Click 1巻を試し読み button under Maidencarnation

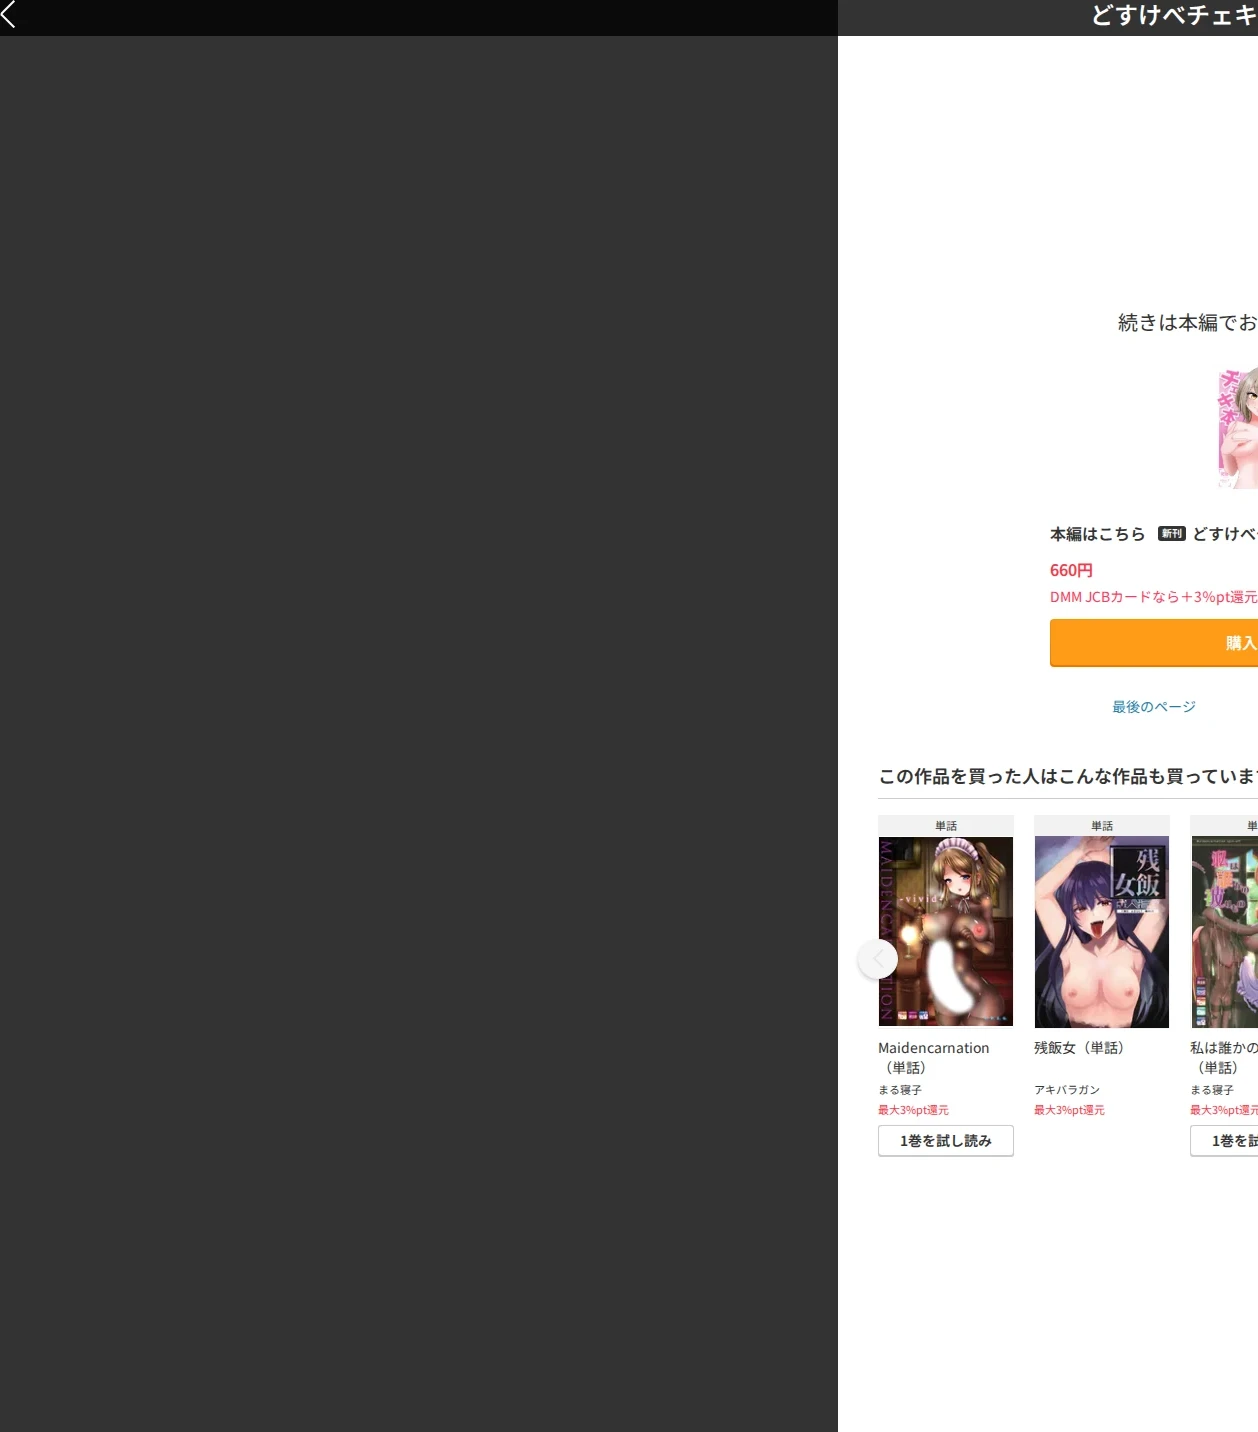pyautogui.click(x=946, y=1141)
